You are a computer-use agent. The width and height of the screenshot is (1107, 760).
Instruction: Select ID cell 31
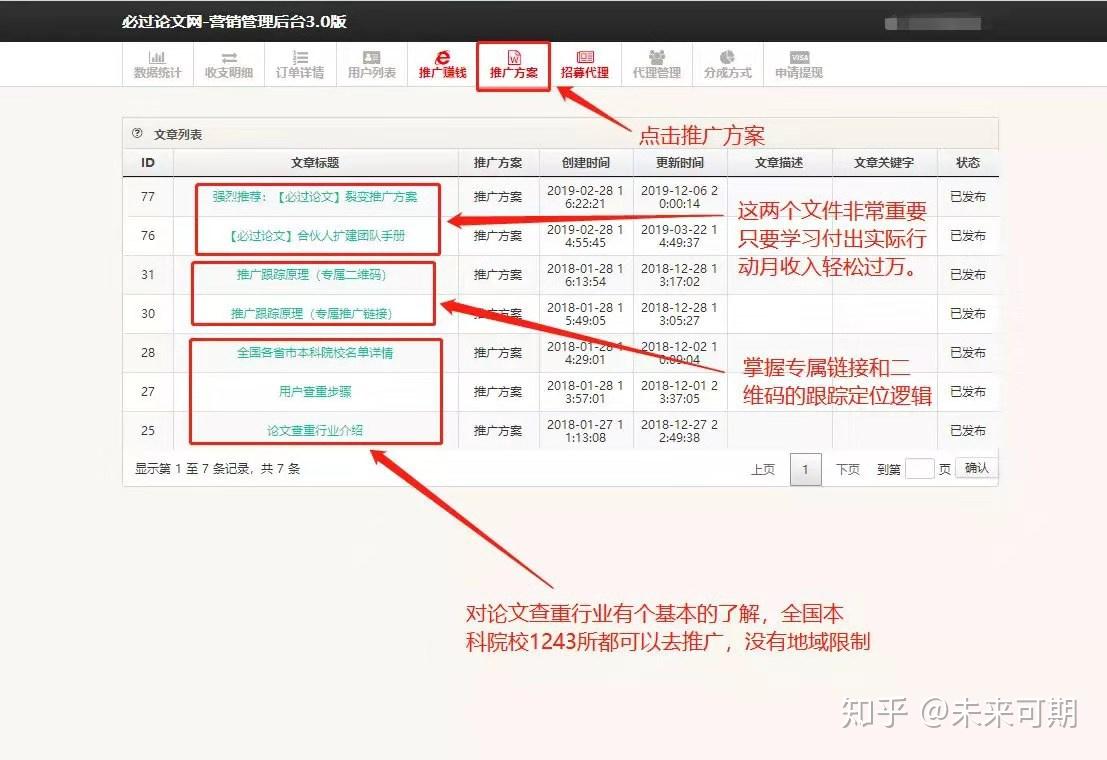point(148,275)
